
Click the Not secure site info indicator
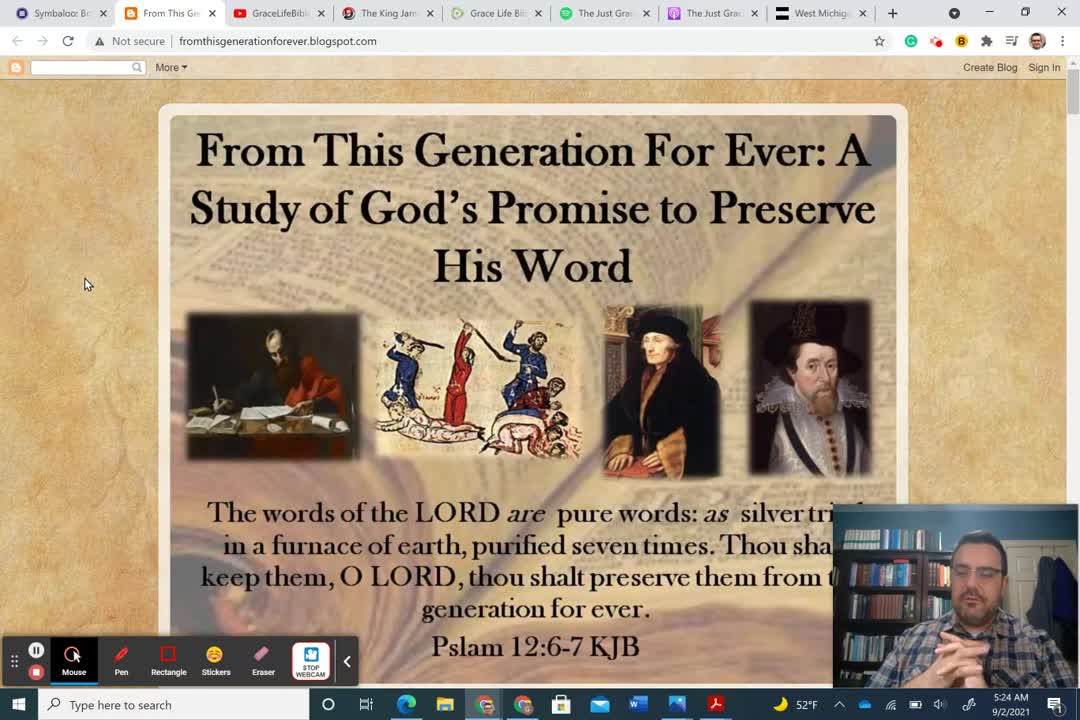[129, 41]
